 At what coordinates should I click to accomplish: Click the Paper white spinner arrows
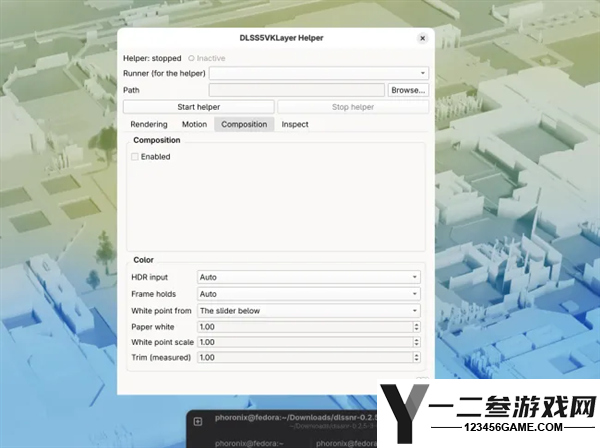tap(417, 327)
